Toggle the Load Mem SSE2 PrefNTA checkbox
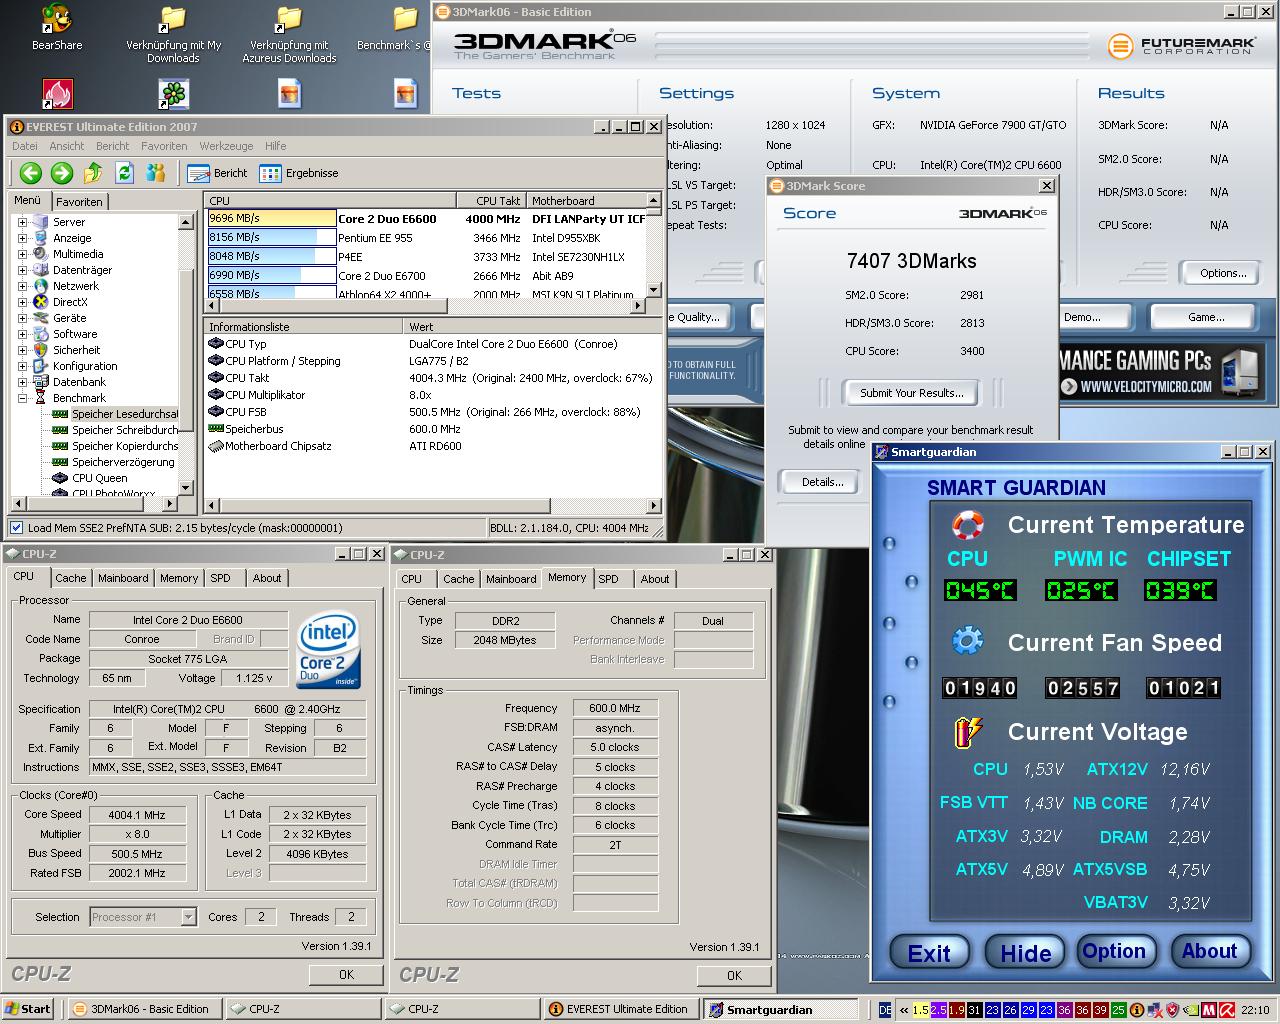The image size is (1280, 1024). 16,528
